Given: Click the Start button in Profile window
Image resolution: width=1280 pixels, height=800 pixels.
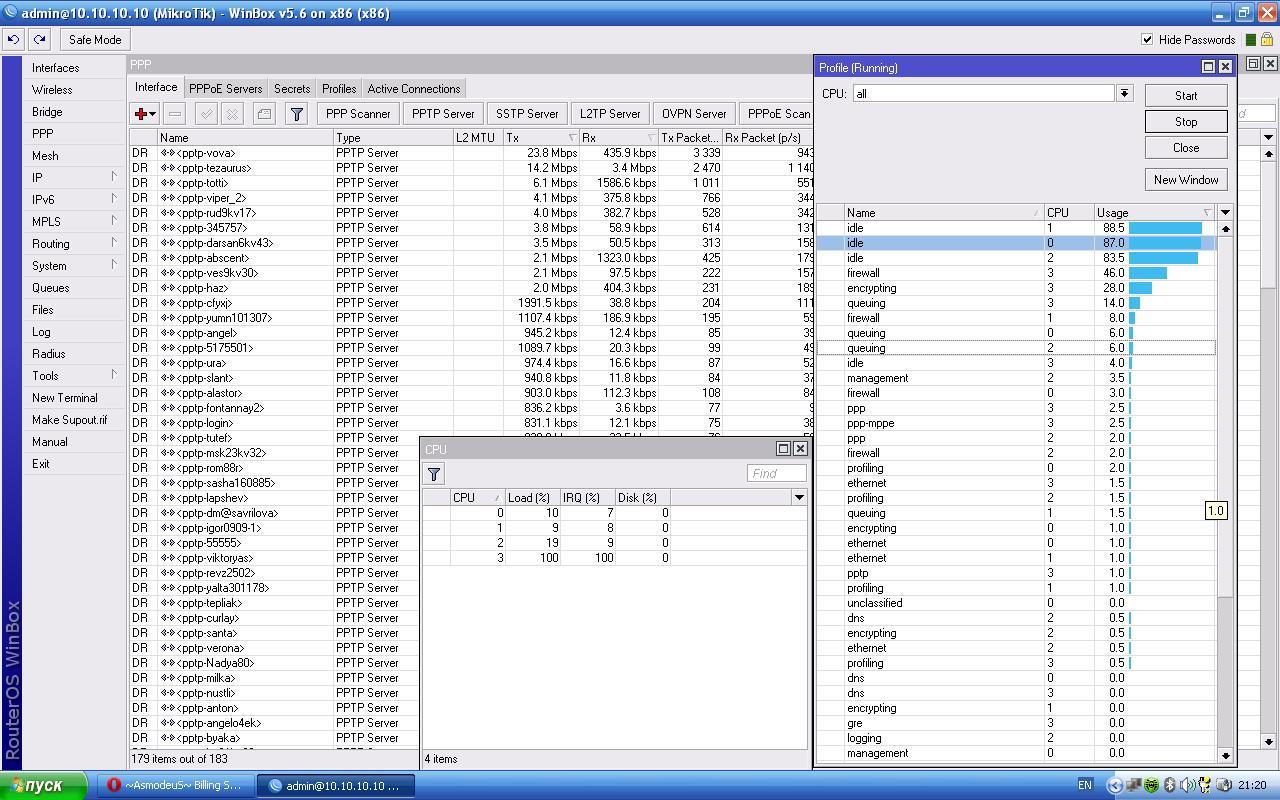Looking at the screenshot, I should [x=1186, y=96].
